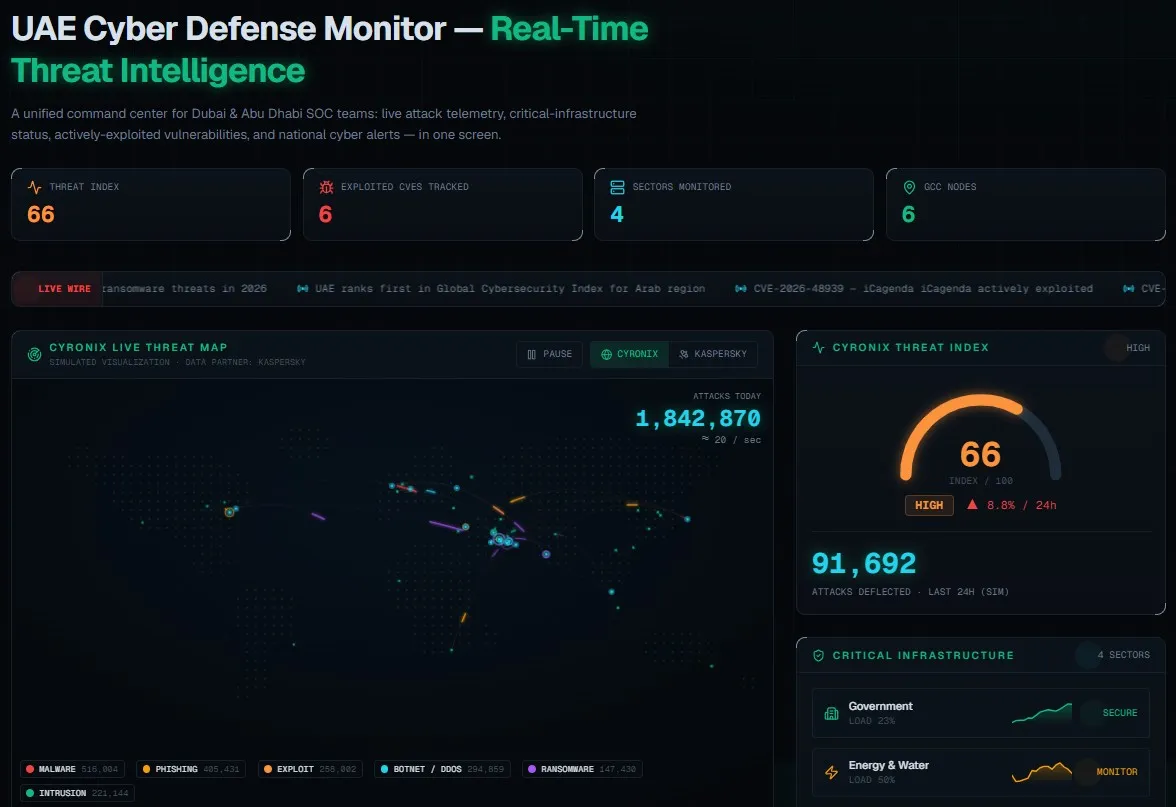
Task: Click the Exploited CVEs bug icon
Action: coord(326,187)
